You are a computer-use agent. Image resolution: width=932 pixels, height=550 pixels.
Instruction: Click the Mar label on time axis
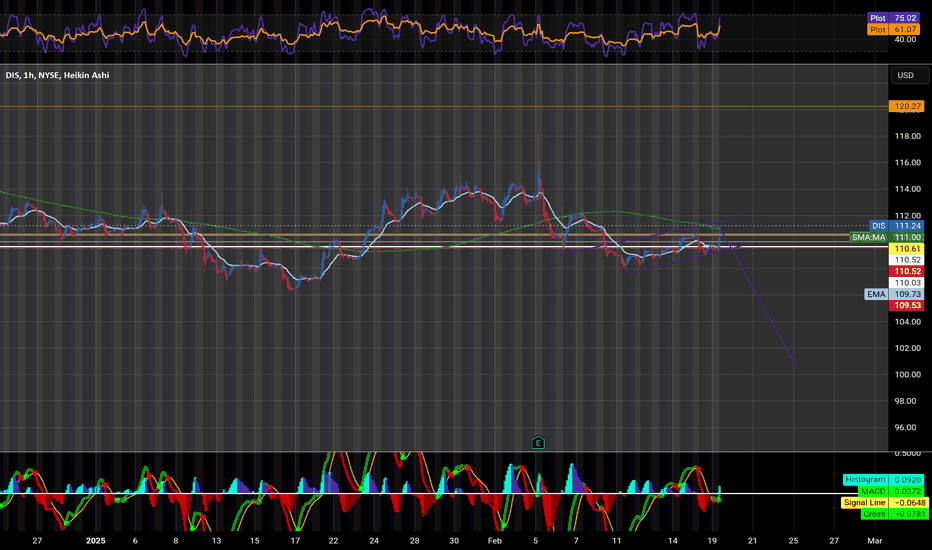(x=874, y=540)
